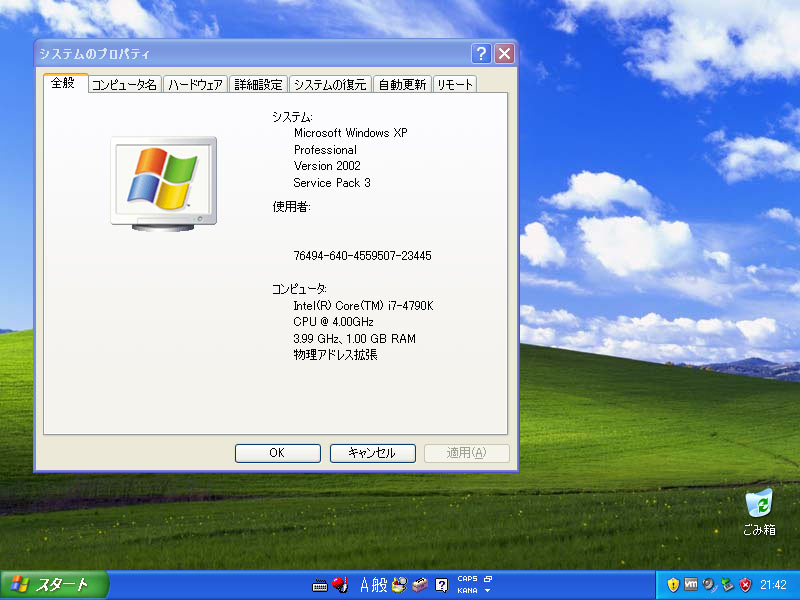Open the IME tools toolbox icon
This screenshot has width=800, height=600.
pos(420,585)
